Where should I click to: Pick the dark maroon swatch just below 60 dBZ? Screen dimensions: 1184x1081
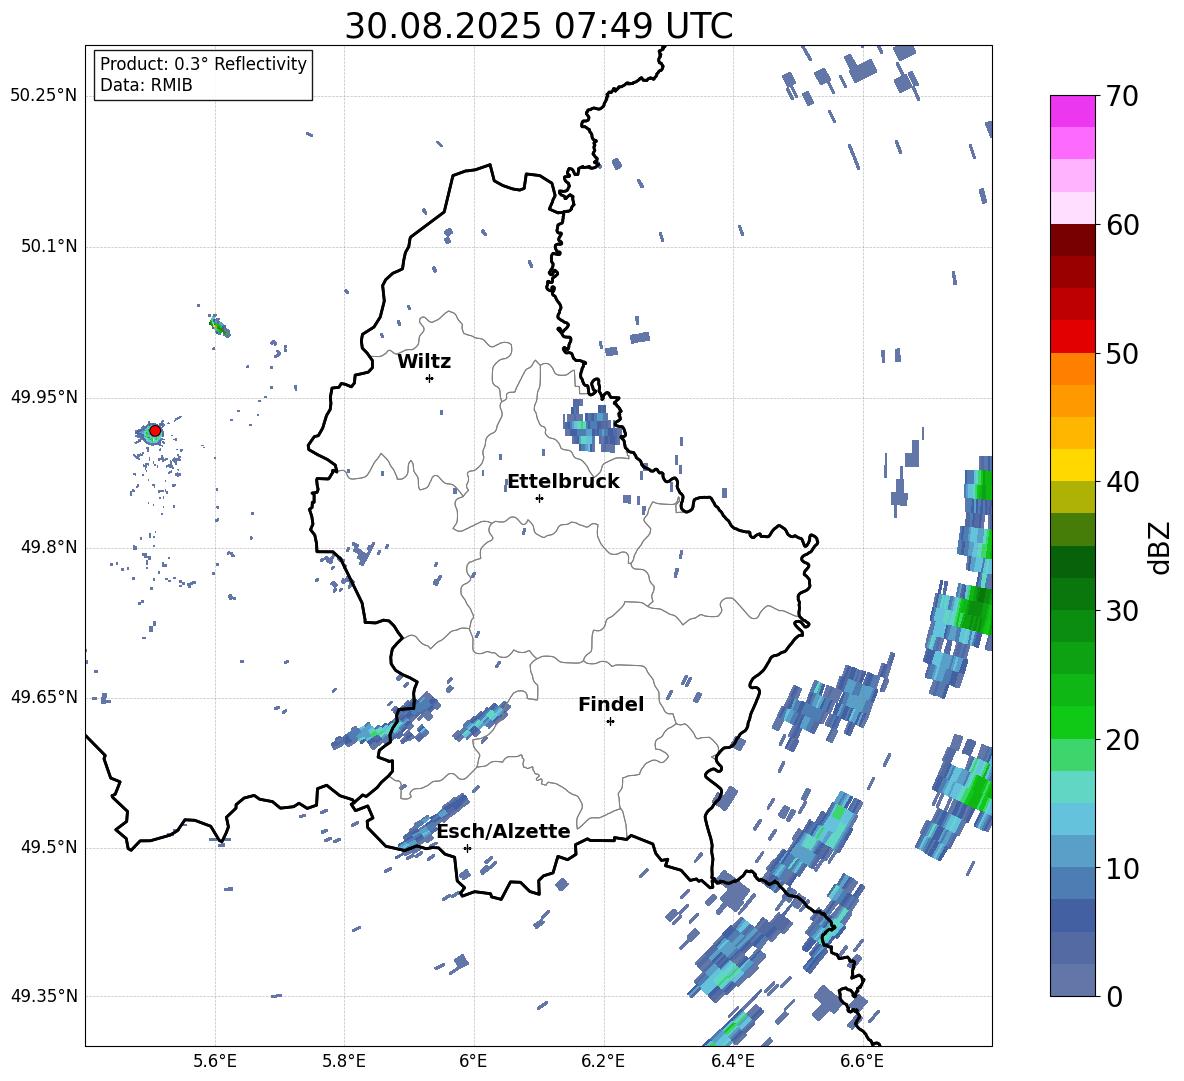click(1073, 240)
